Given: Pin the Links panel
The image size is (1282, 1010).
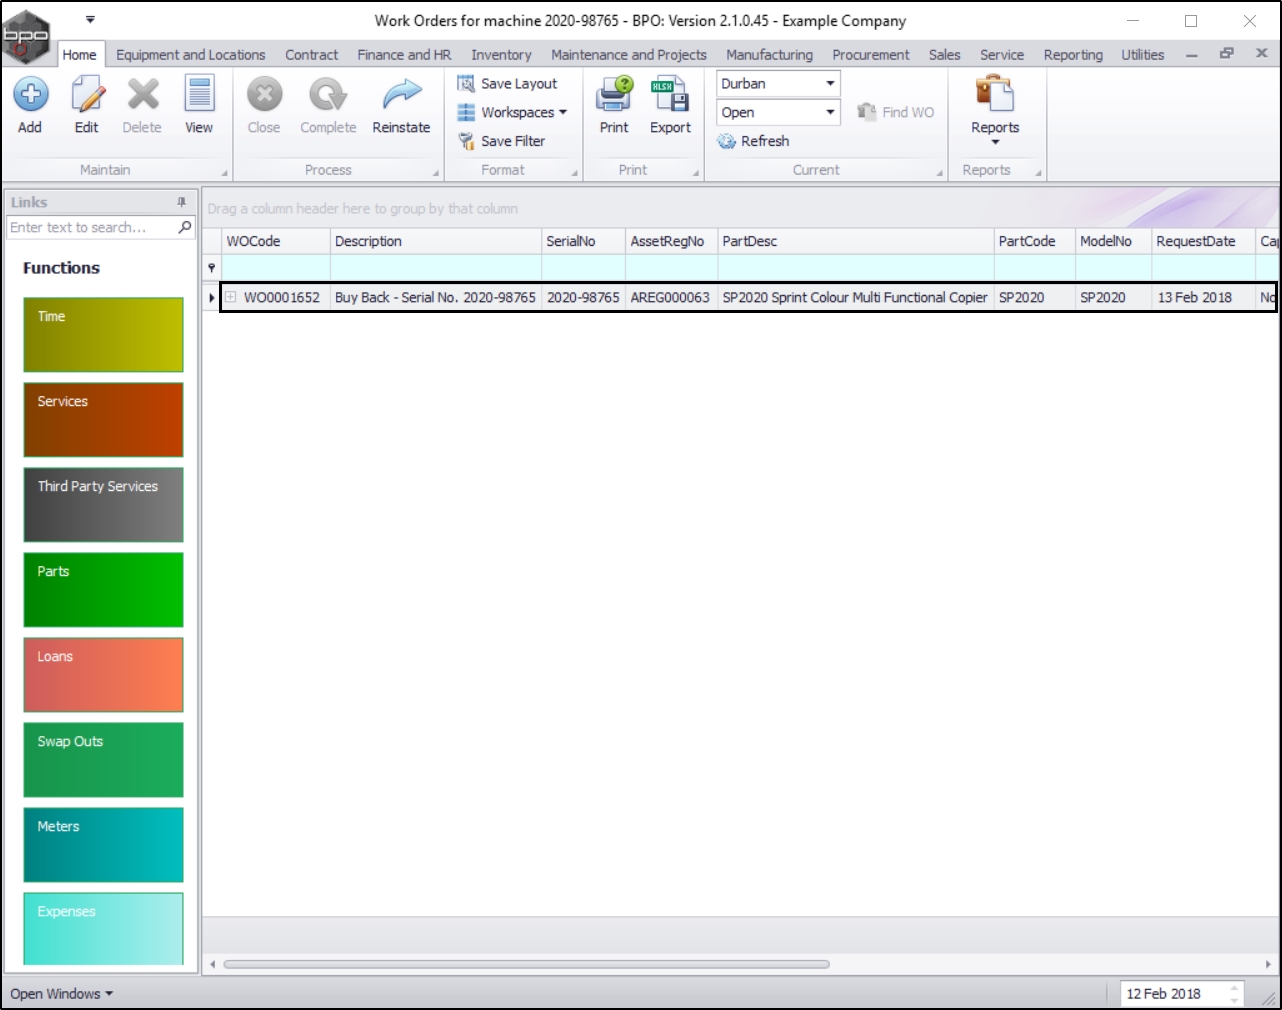Looking at the screenshot, I should (181, 202).
